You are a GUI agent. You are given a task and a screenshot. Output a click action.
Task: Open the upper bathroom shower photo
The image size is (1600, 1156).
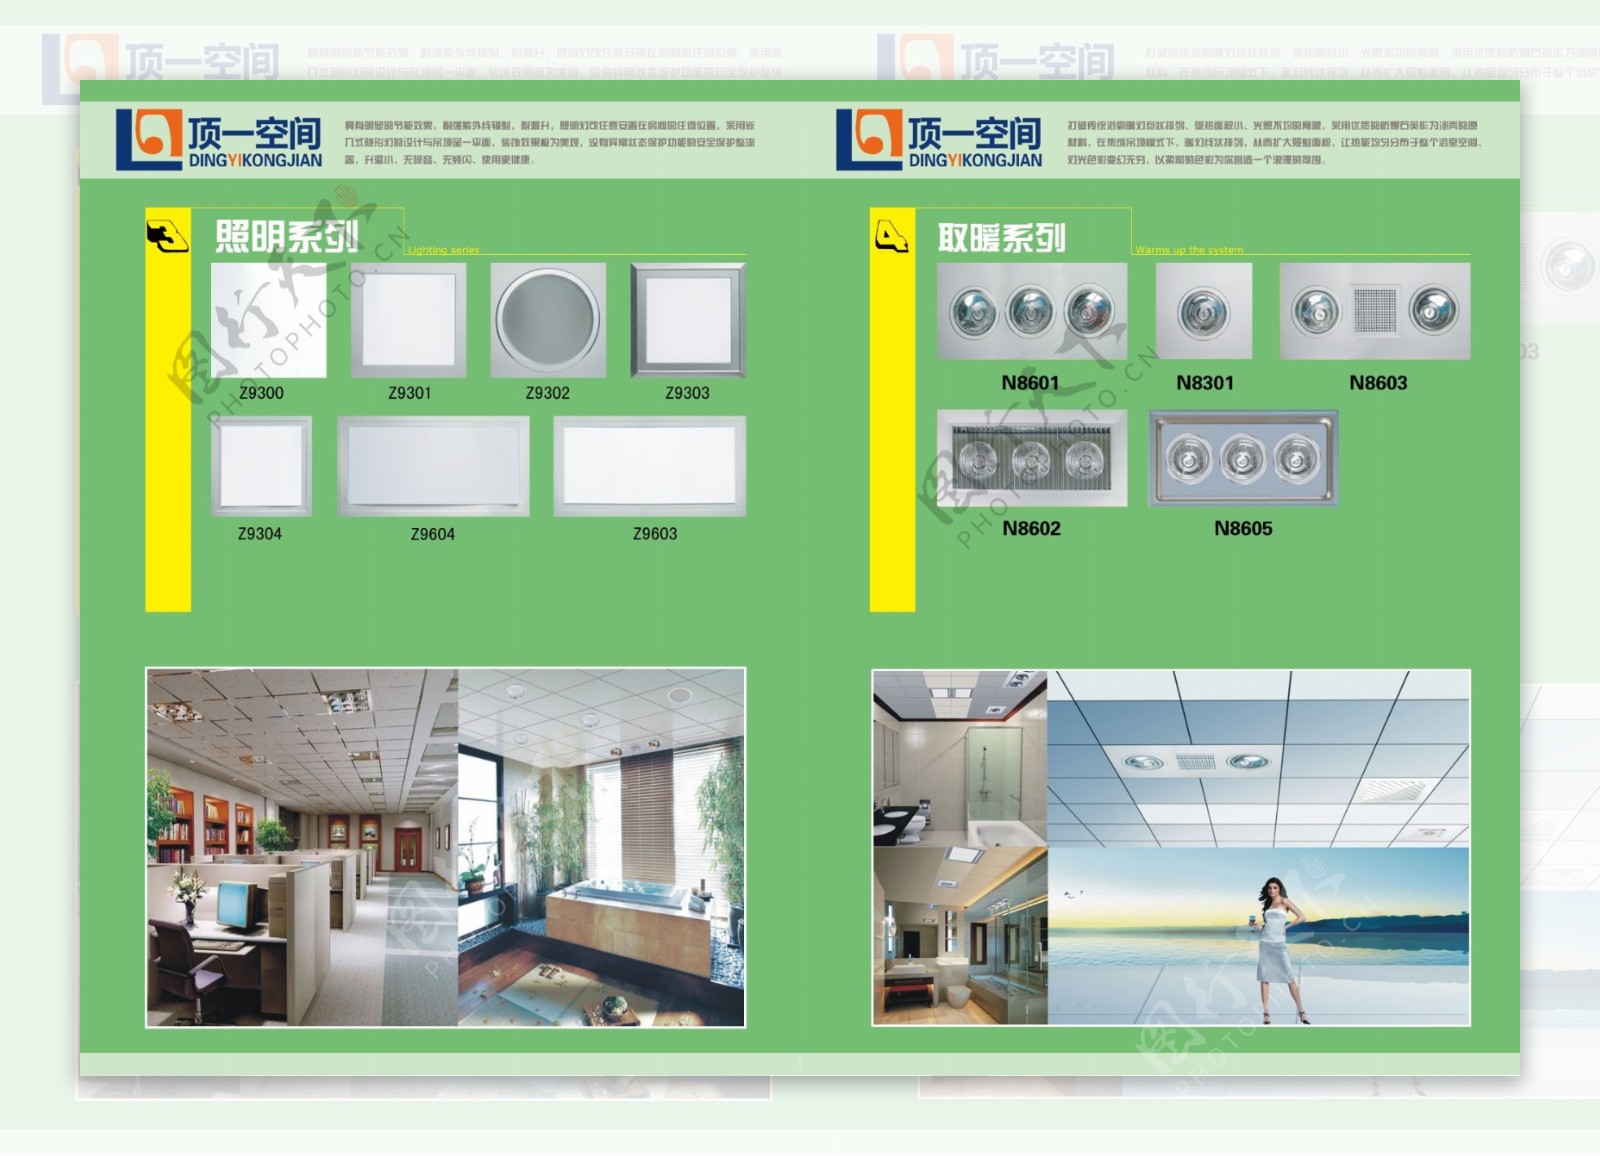pos(960,759)
